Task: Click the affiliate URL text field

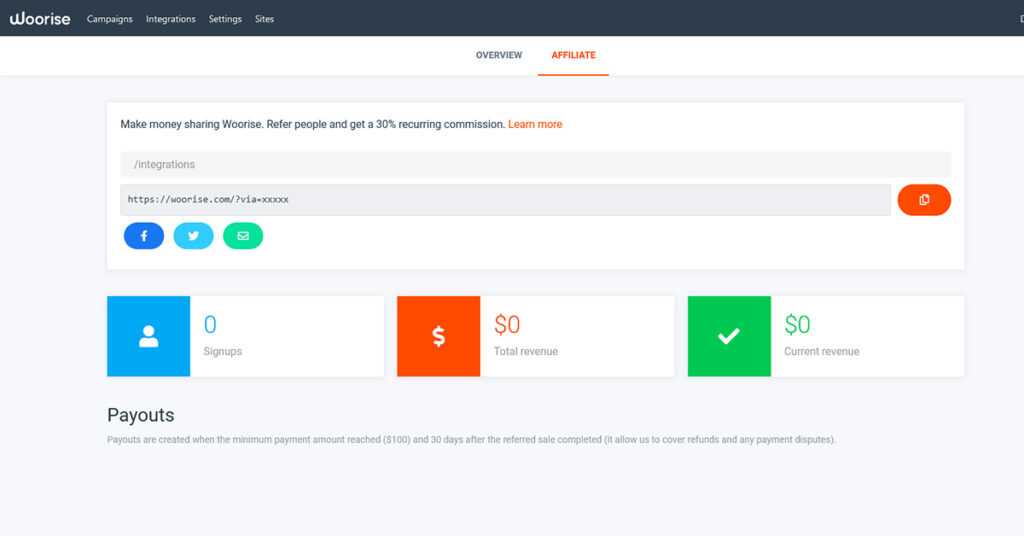Action: (505, 200)
